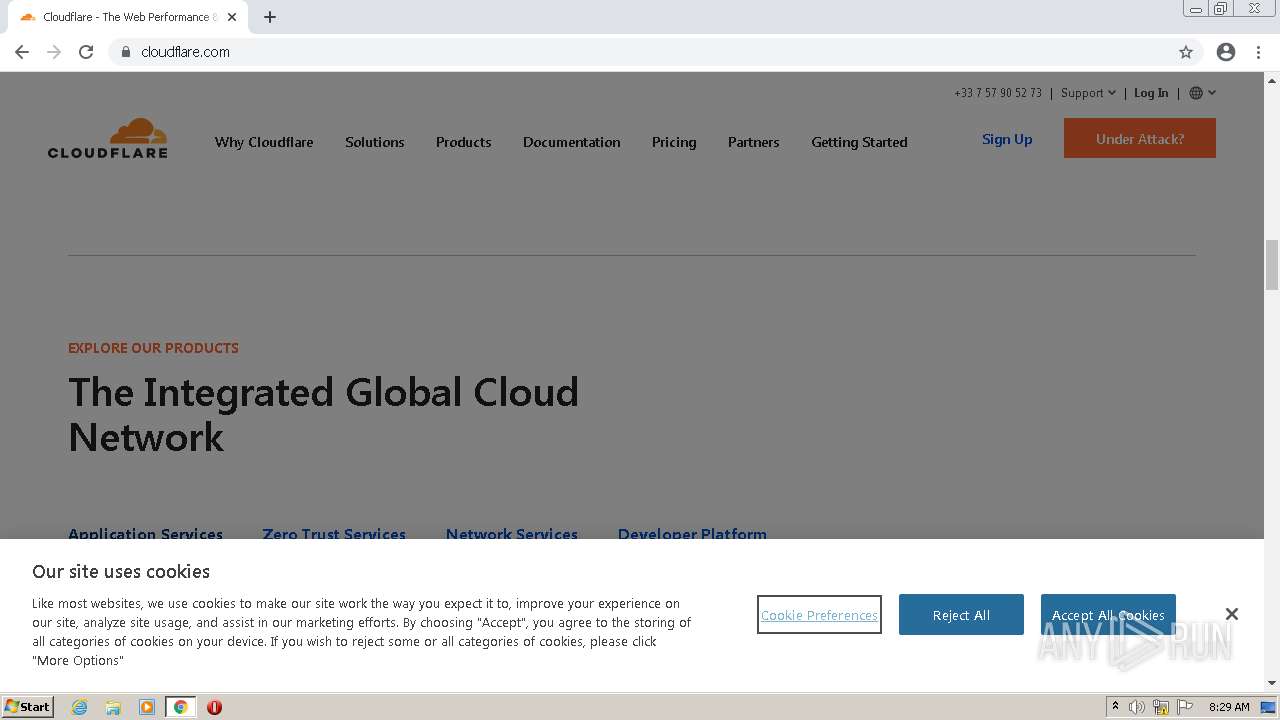Open media player taskbar icon

point(147,707)
